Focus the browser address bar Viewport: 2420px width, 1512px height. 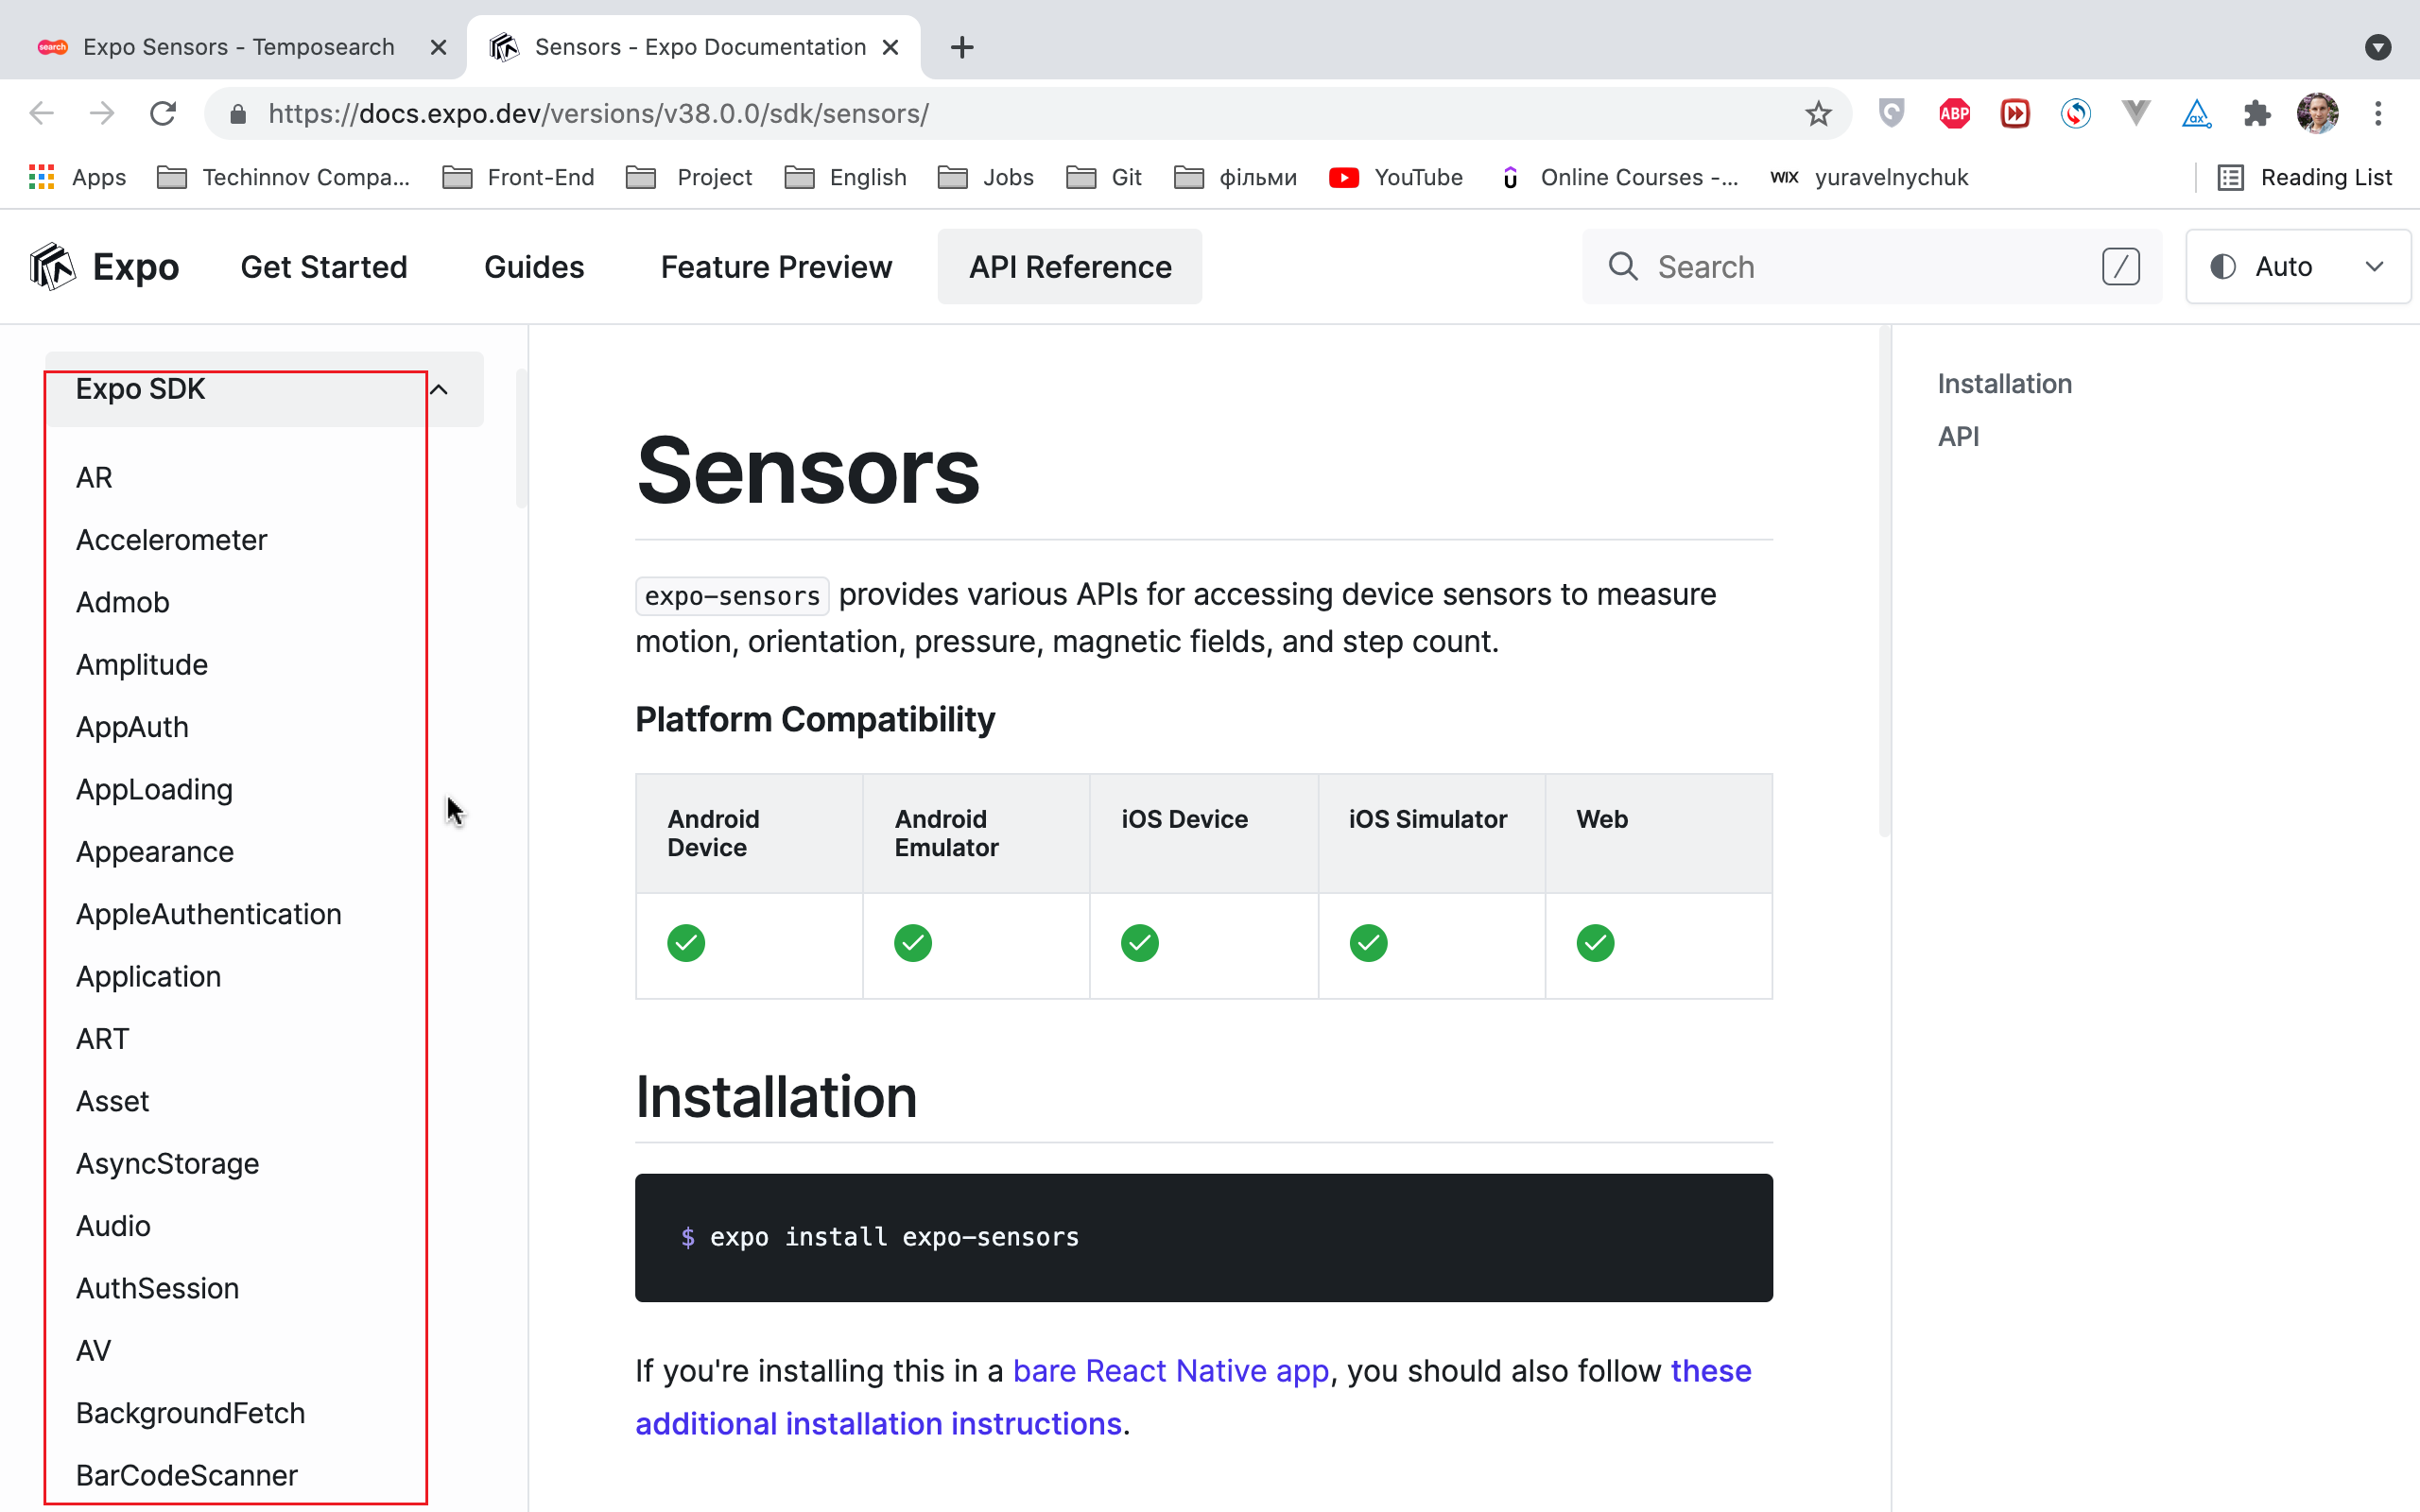point(1028,113)
